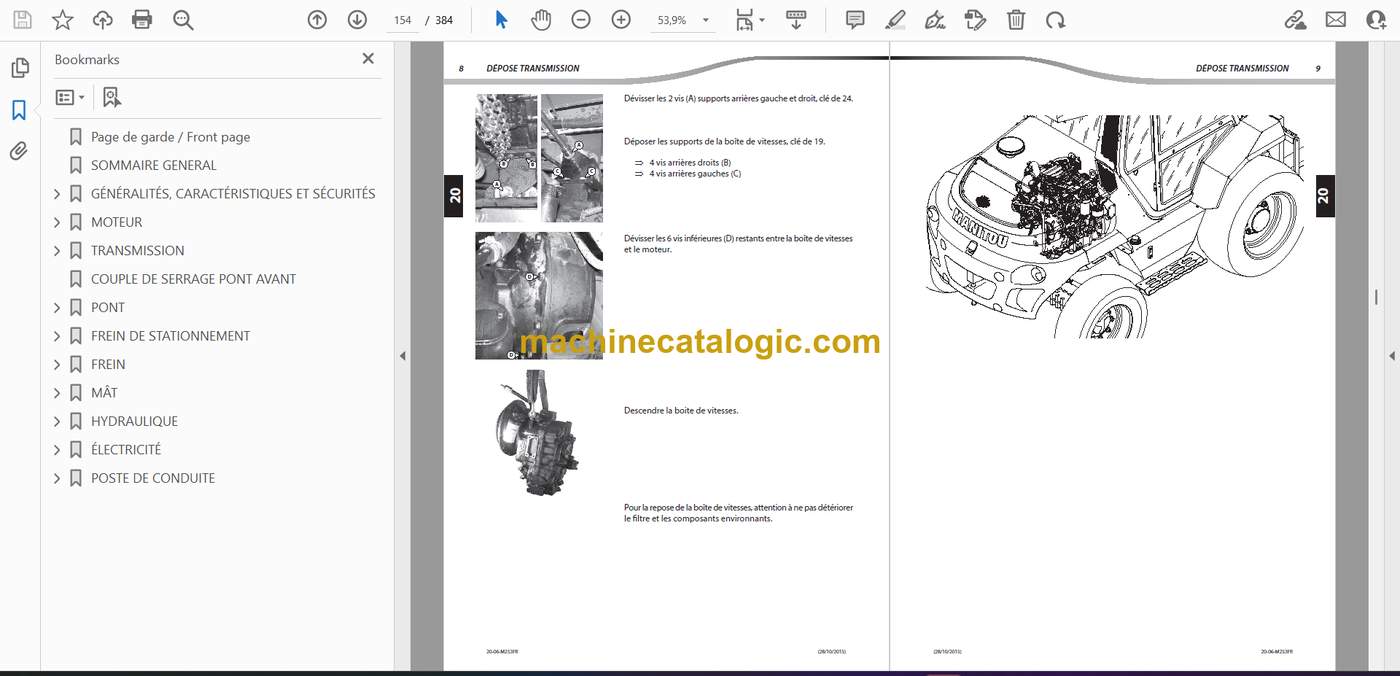Open COUPLE DE SERRAGE PONT AVANT bookmark

pyautogui.click(x=193, y=279)
